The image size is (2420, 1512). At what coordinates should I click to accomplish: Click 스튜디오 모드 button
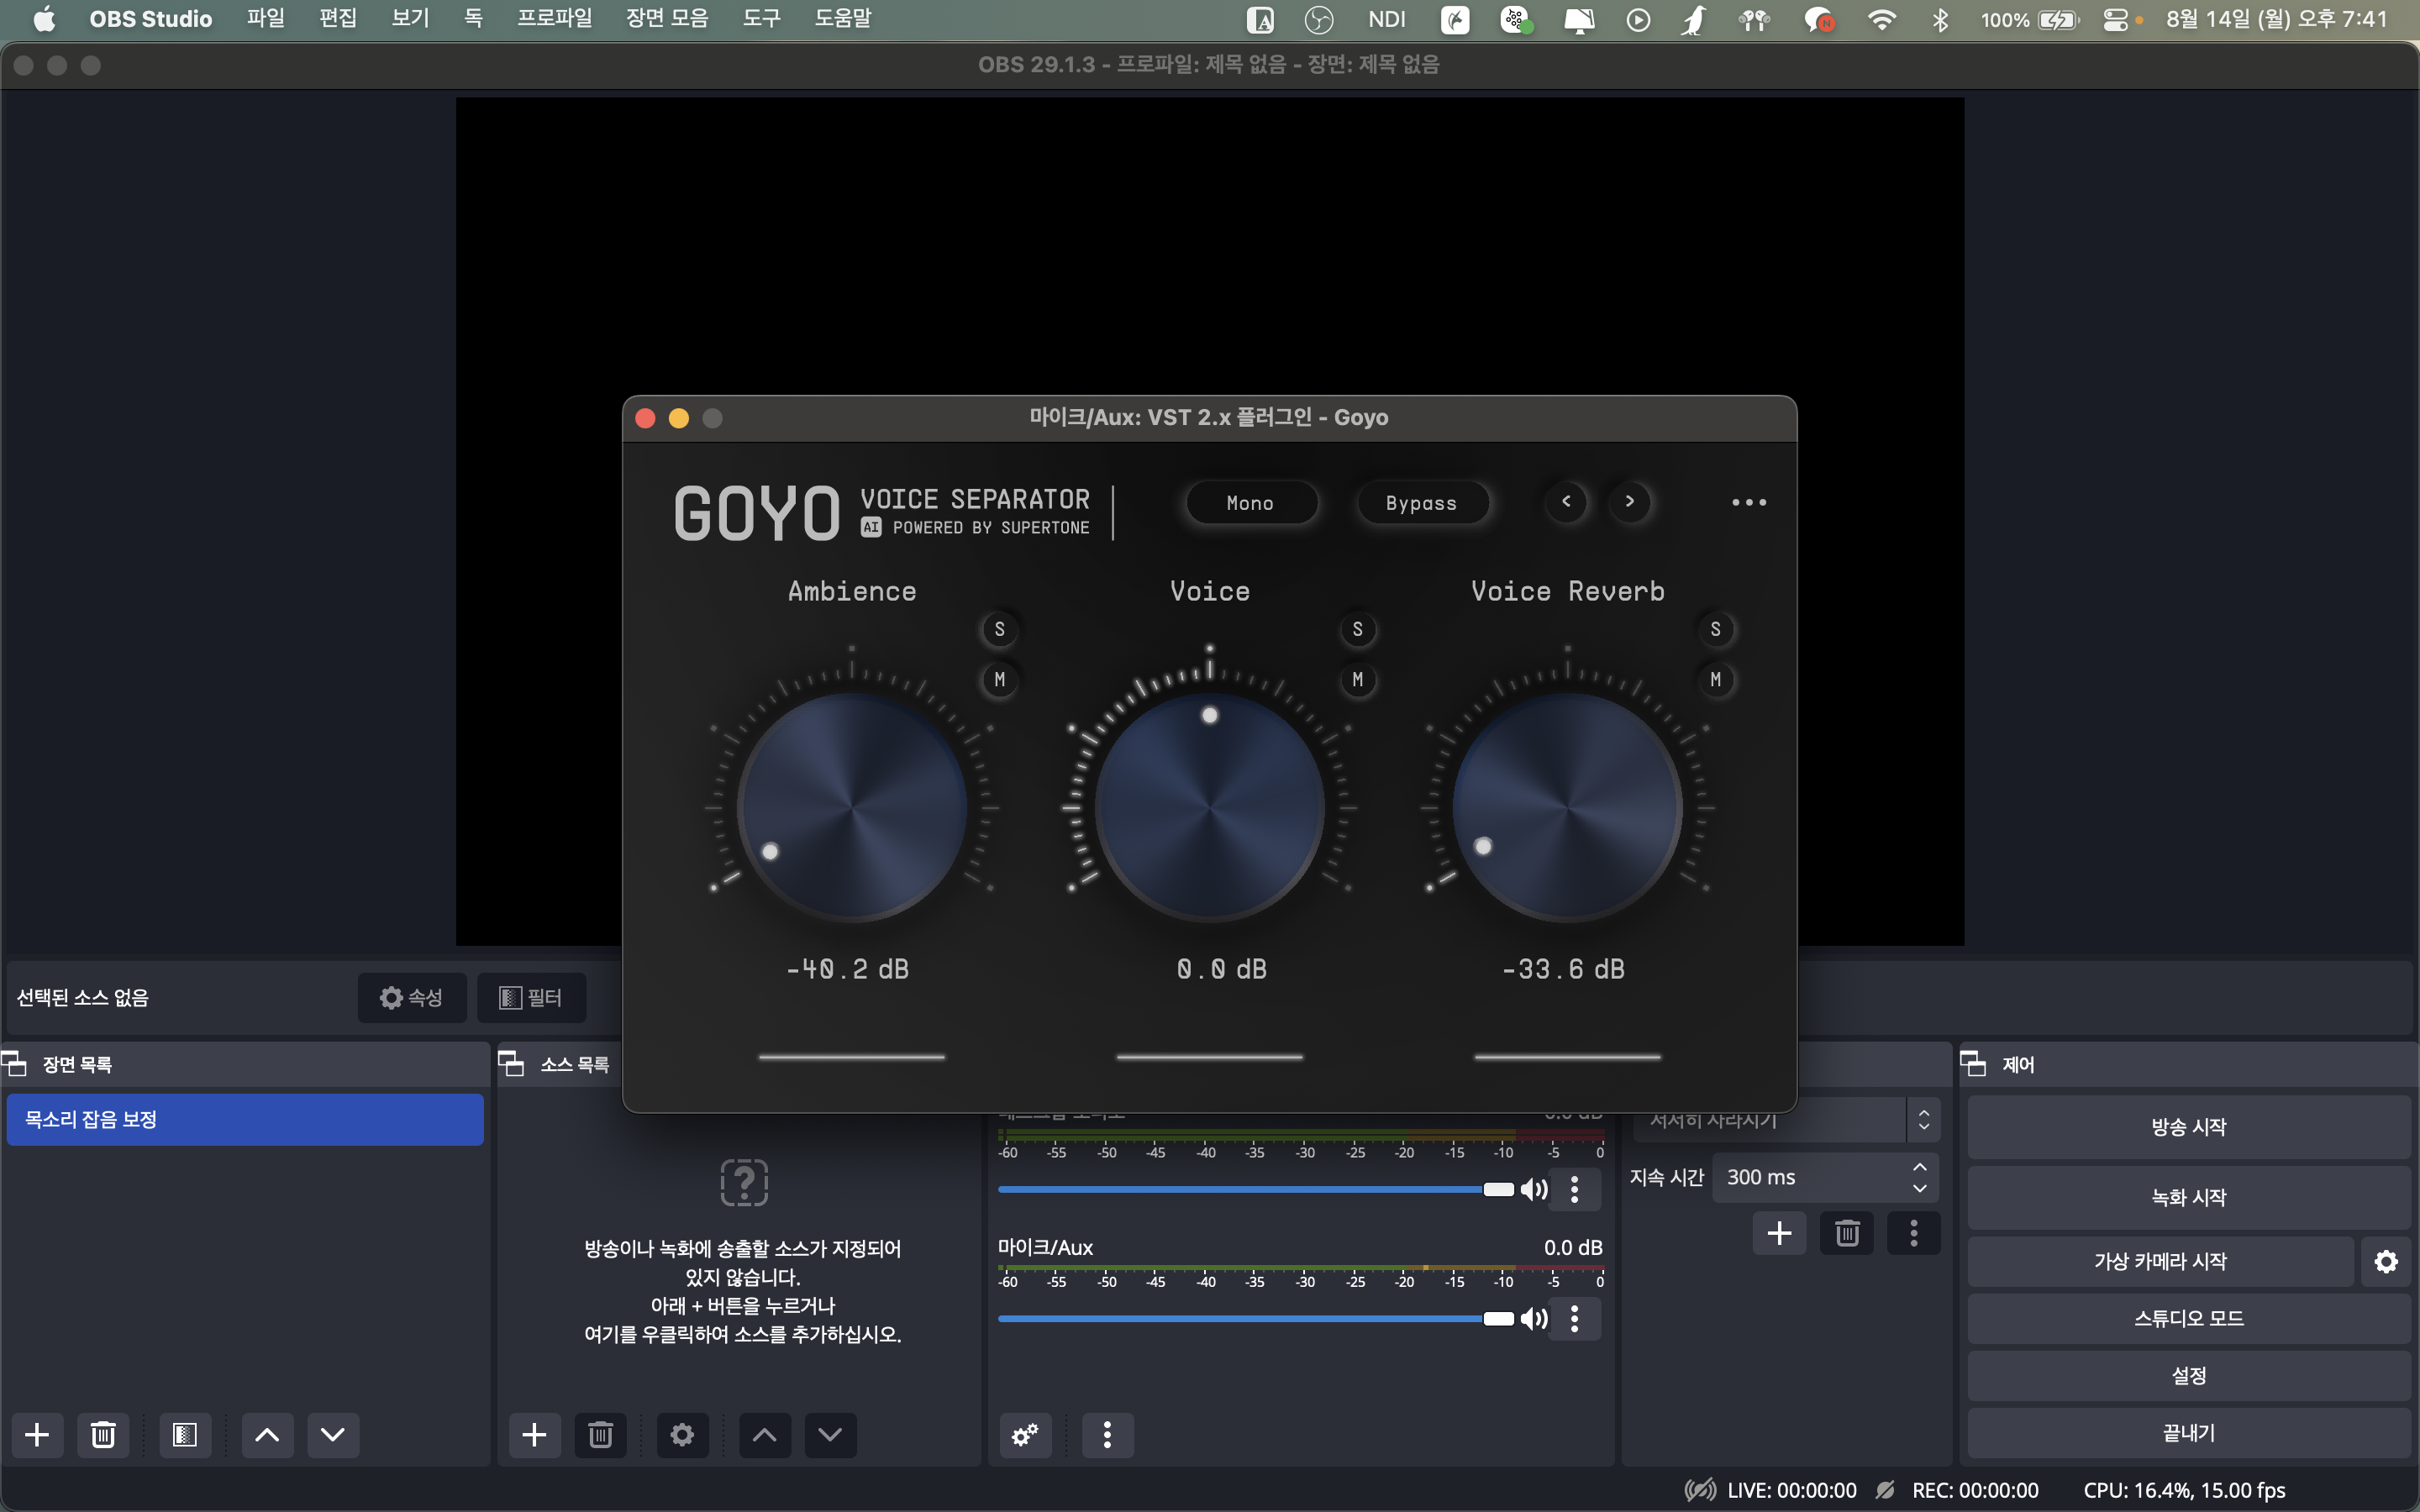[x=2188, y=1319]
